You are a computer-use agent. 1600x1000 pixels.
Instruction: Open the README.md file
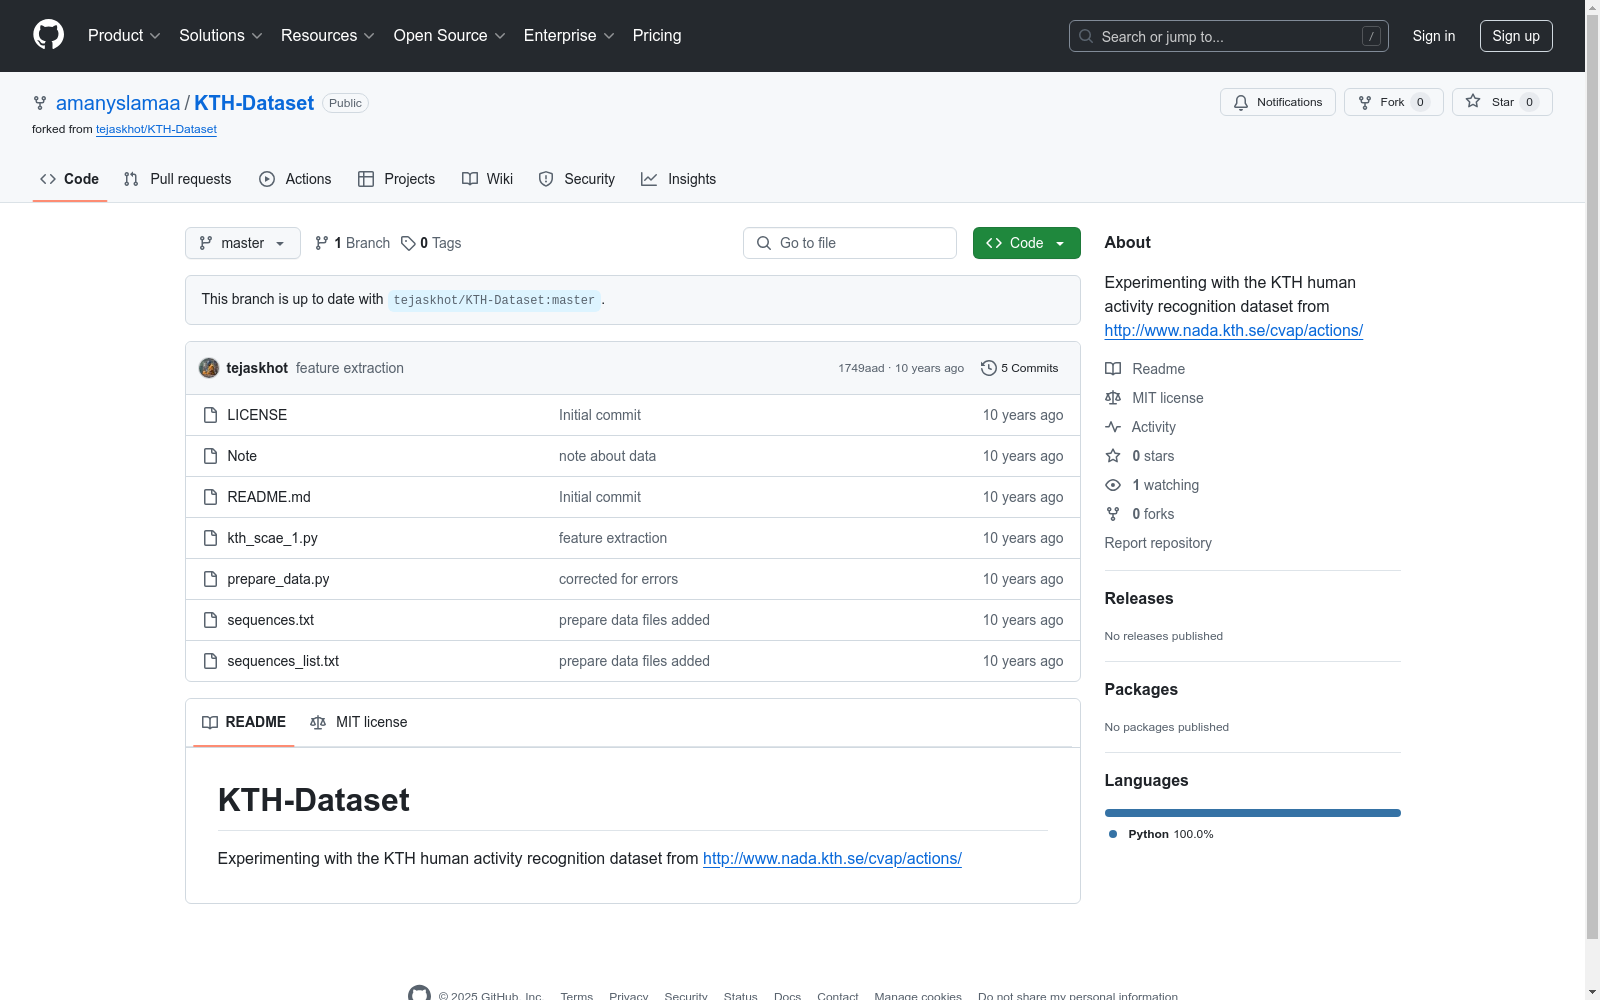pyautogui.click(x=269, y=497)
